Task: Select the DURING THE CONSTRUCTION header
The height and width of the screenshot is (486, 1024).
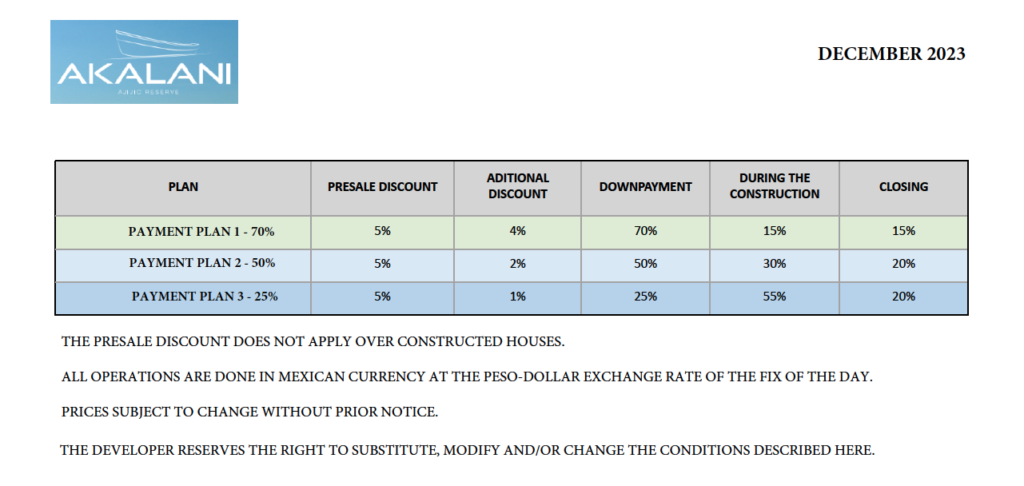Action: (774, 186)
